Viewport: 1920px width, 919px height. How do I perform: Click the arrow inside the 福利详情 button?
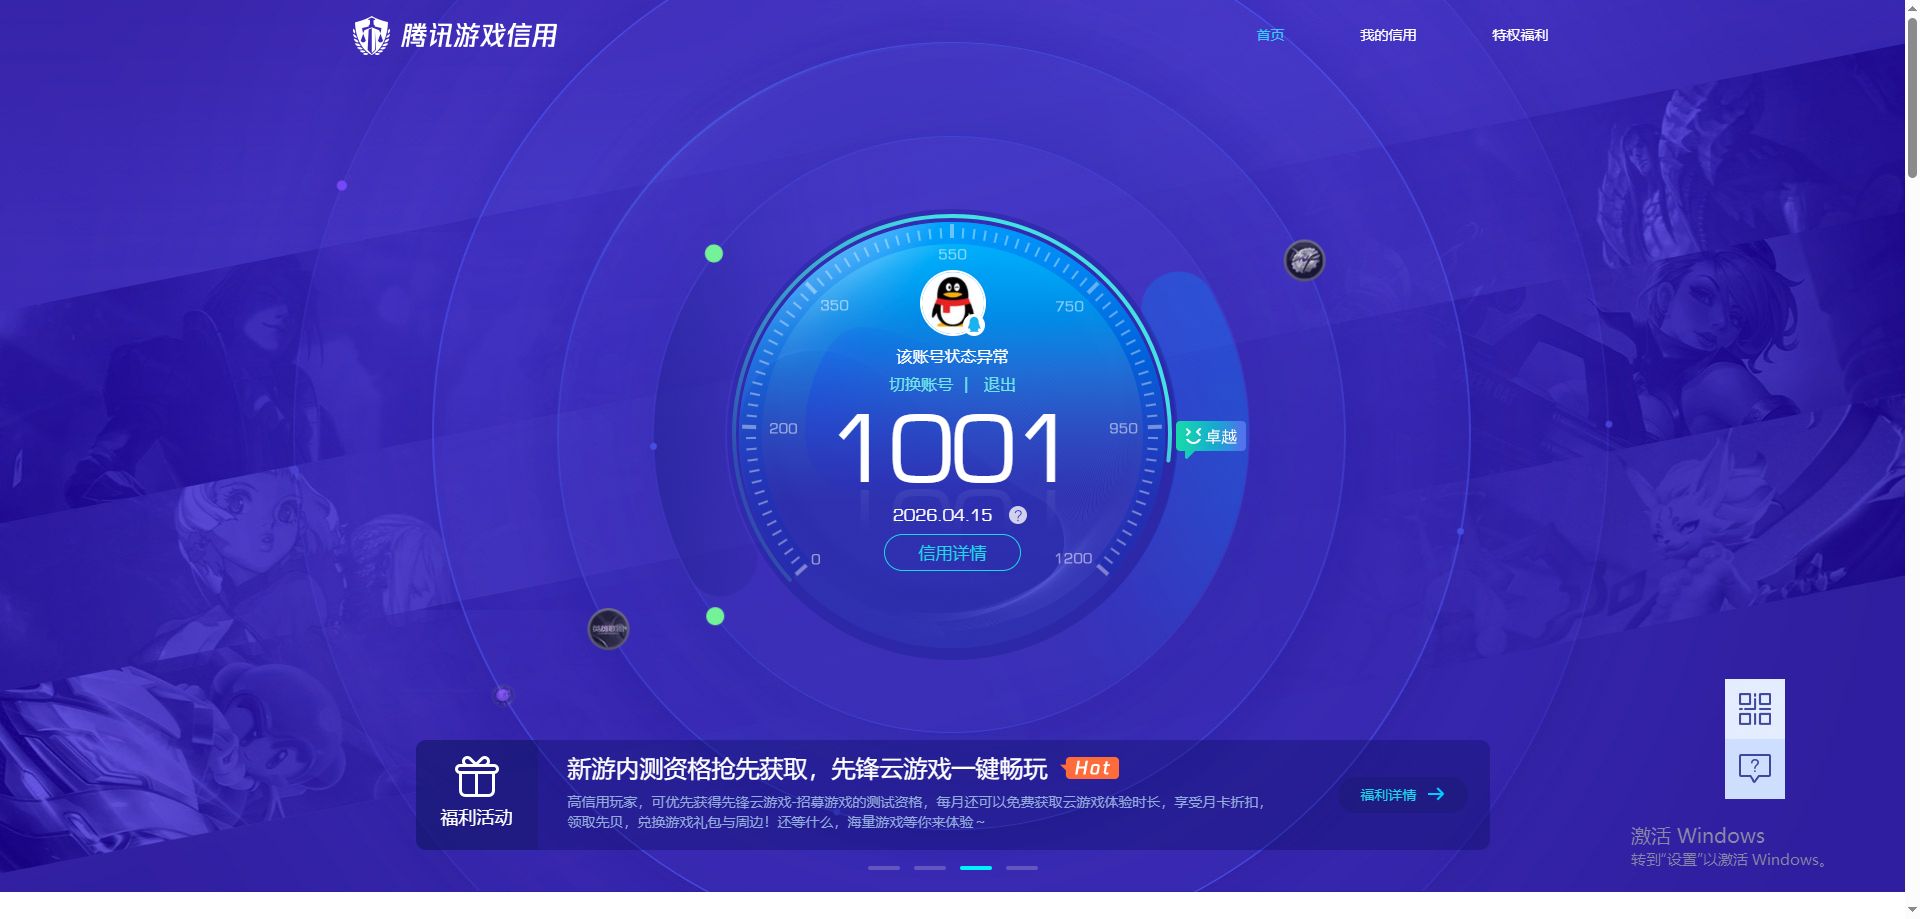pyautogui.click(x=1438, y=794)
